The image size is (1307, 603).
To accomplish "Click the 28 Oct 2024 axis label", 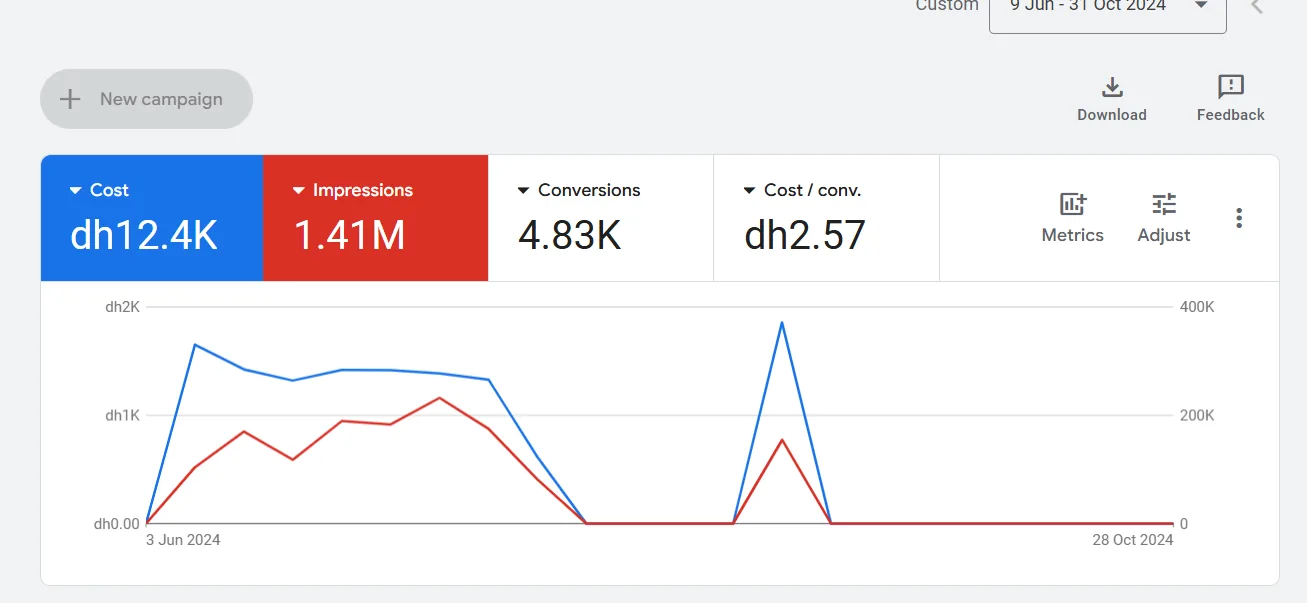I will pyautogui.click(x=1133, y=540).
